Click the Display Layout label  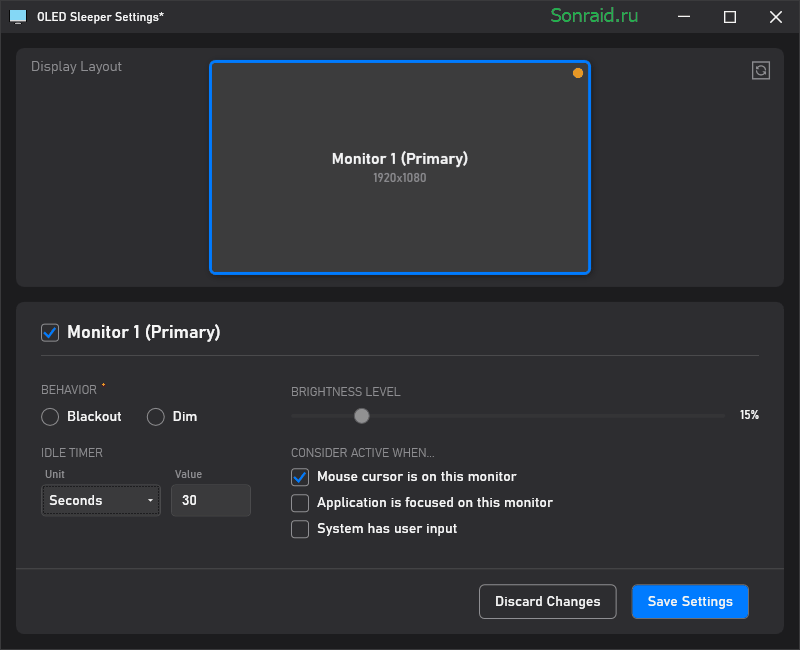tap(77, 67)
